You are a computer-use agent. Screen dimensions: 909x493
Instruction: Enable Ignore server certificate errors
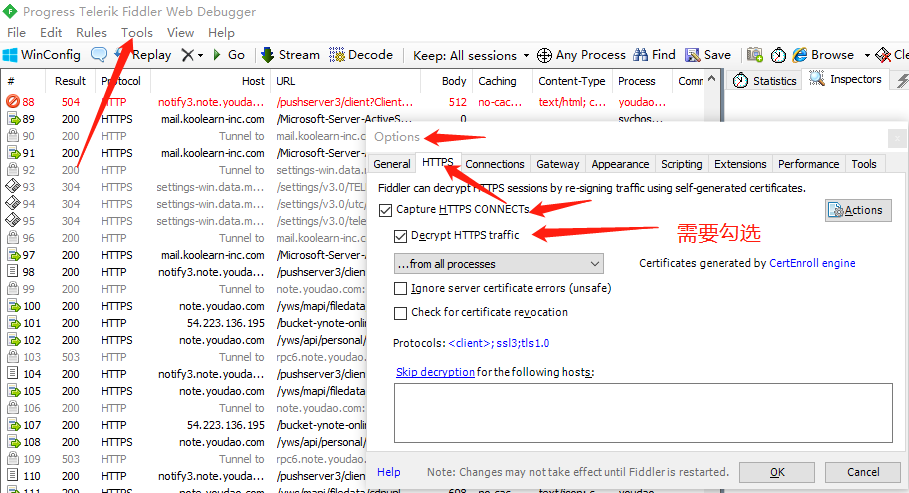tap(400, 288)
